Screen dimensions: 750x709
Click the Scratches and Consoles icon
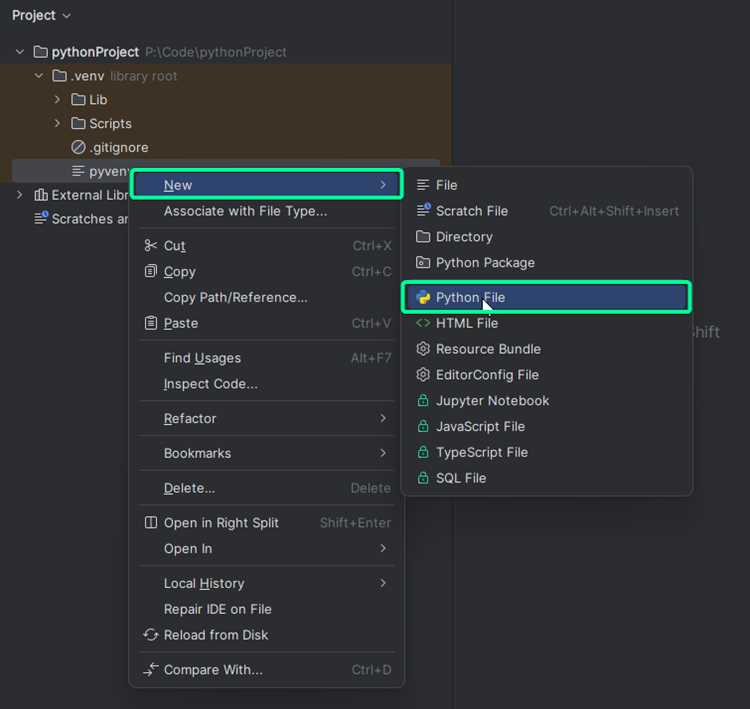41,218
